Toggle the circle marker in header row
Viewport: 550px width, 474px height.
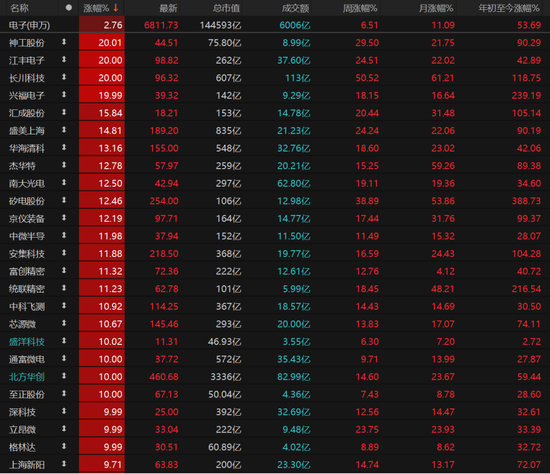click(x=69, y=7)
